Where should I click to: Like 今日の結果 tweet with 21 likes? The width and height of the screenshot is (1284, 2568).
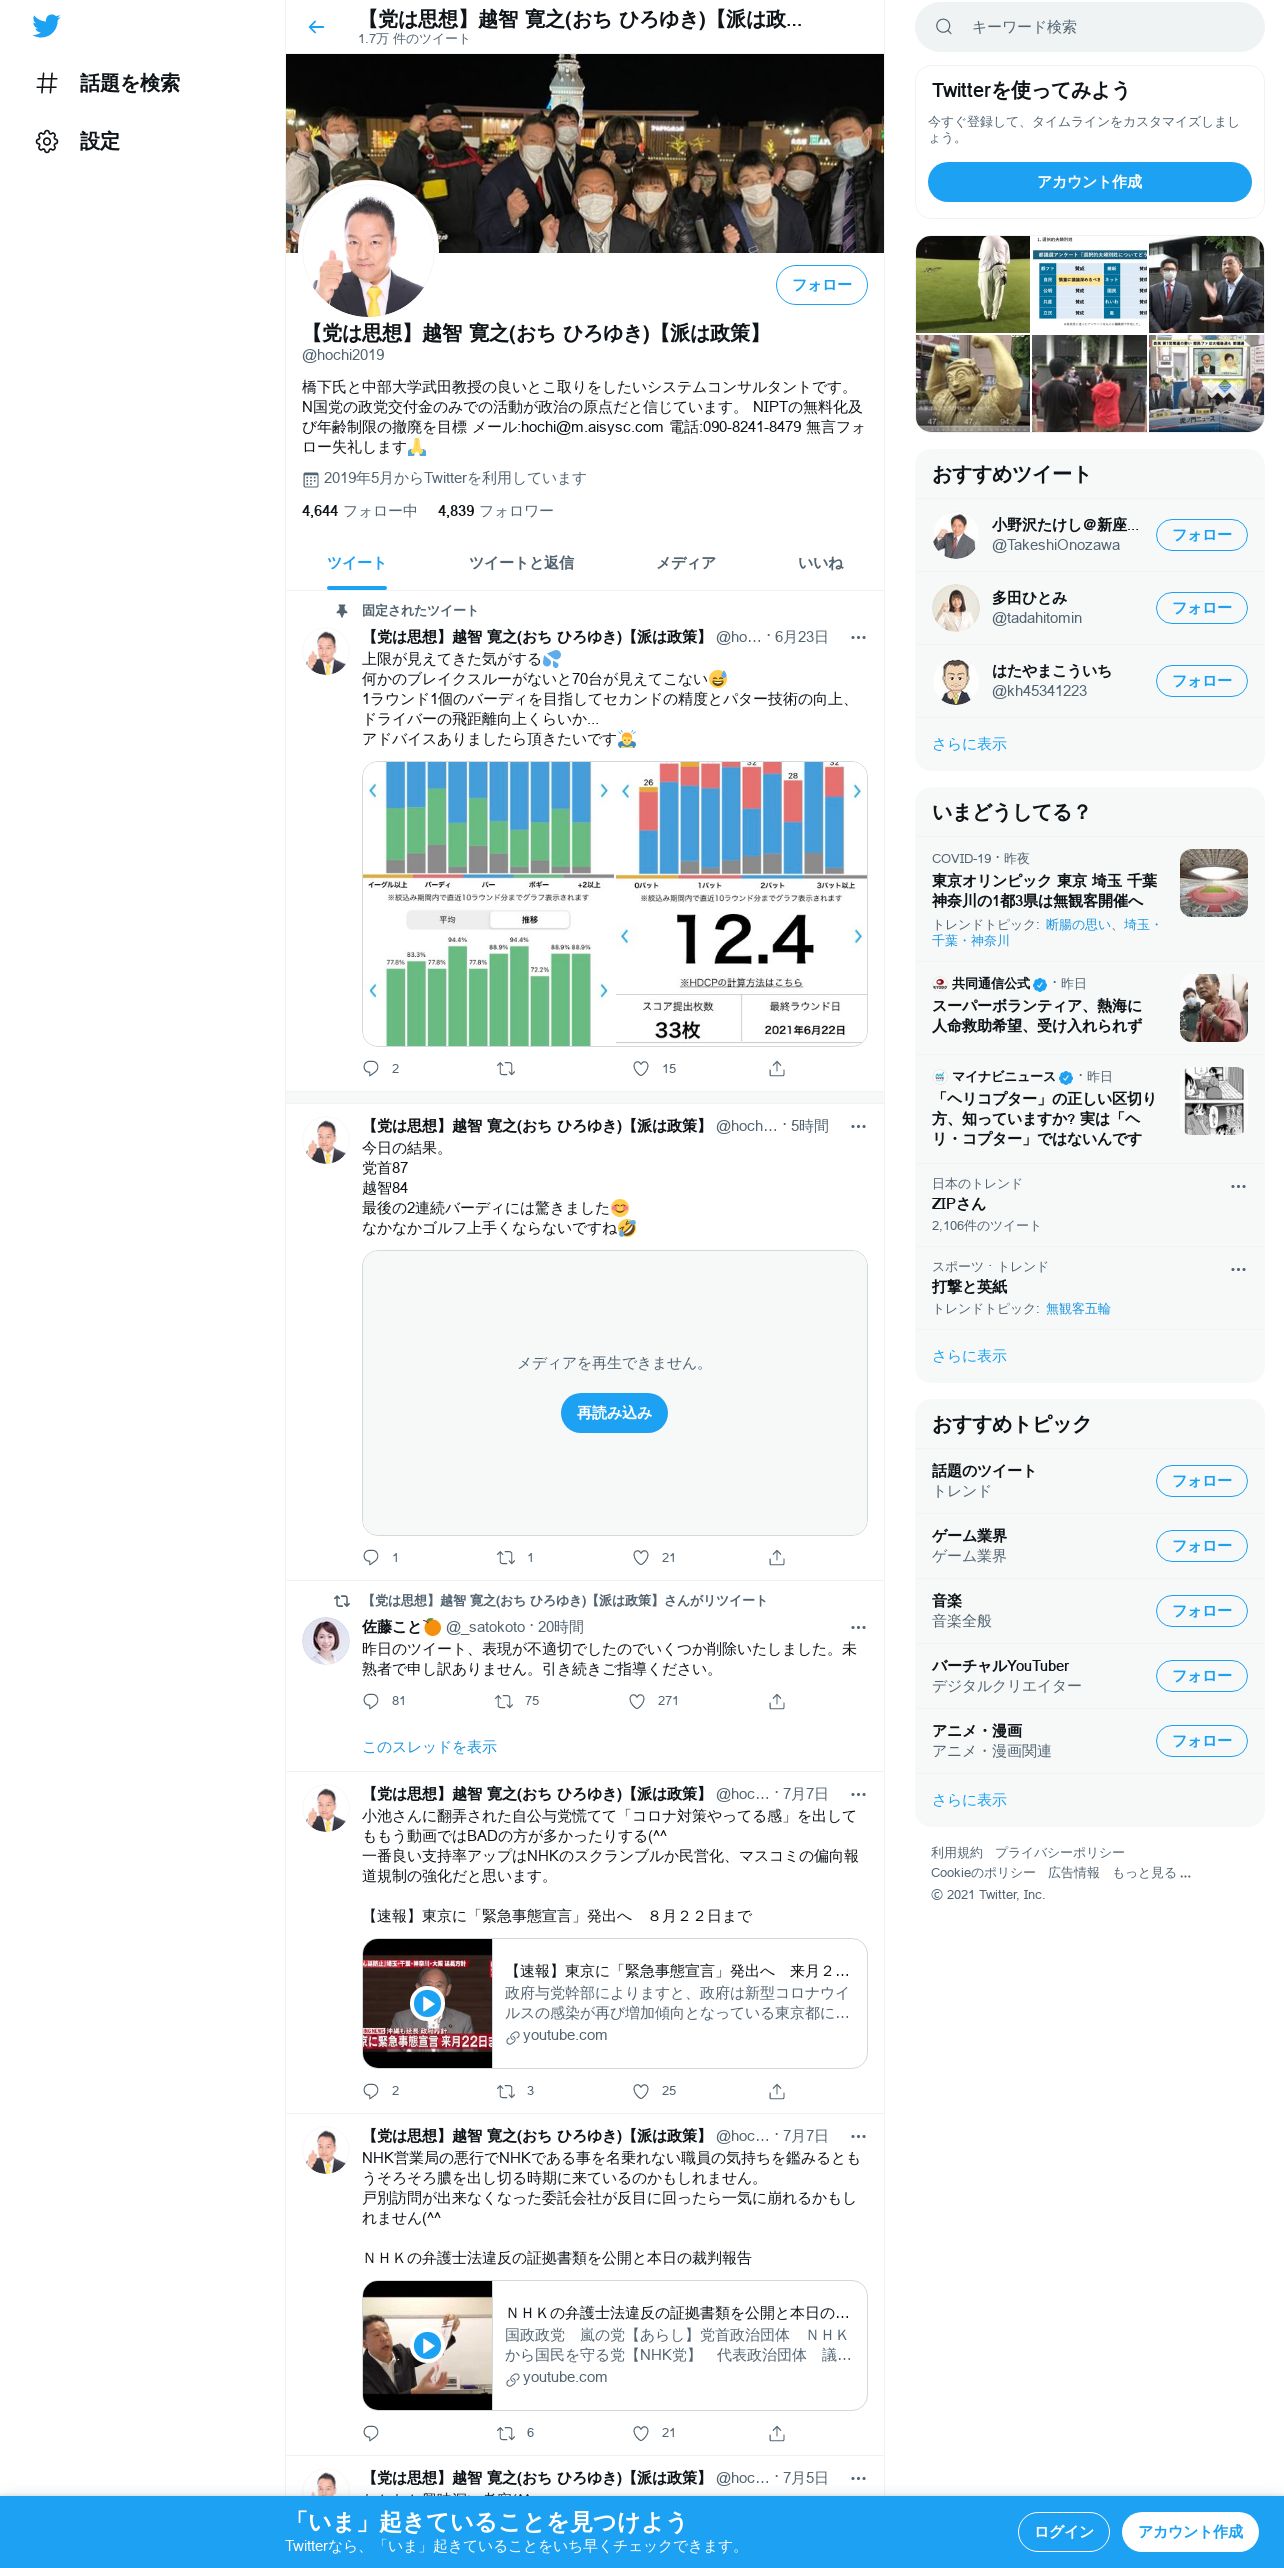[641, 1557]
